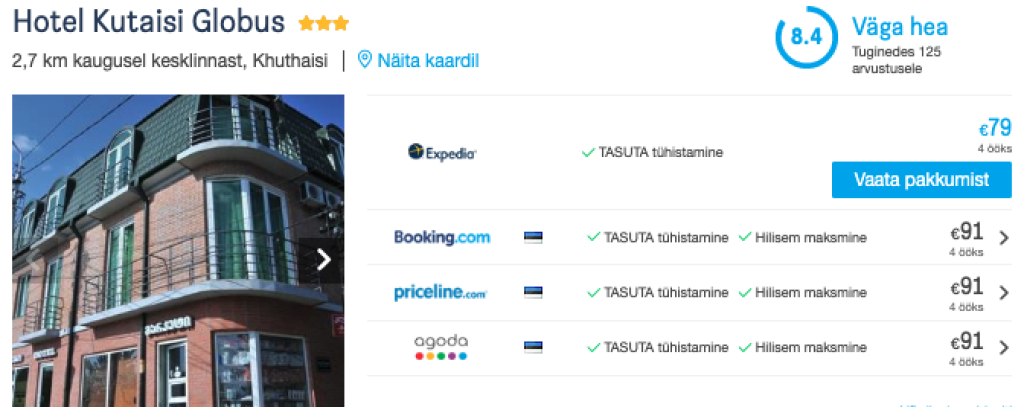Open the Hotel Kutaisi Globus title
The width and height of the screenshot is (1024, 407).
click(x=148, y=22)
